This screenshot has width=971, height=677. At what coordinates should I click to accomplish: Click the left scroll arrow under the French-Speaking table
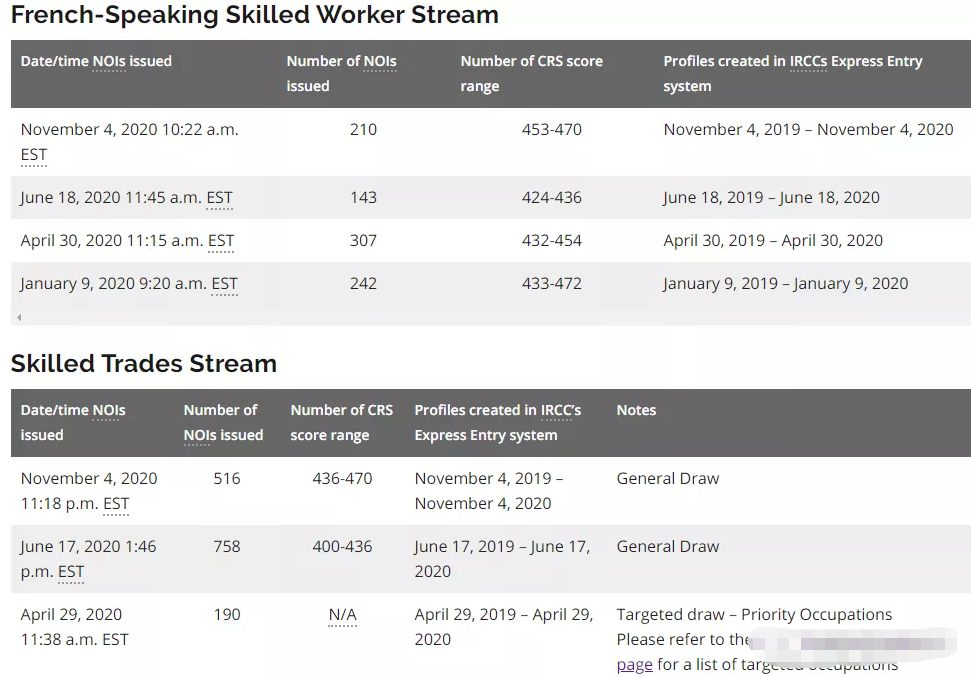(x=19, y=318)
